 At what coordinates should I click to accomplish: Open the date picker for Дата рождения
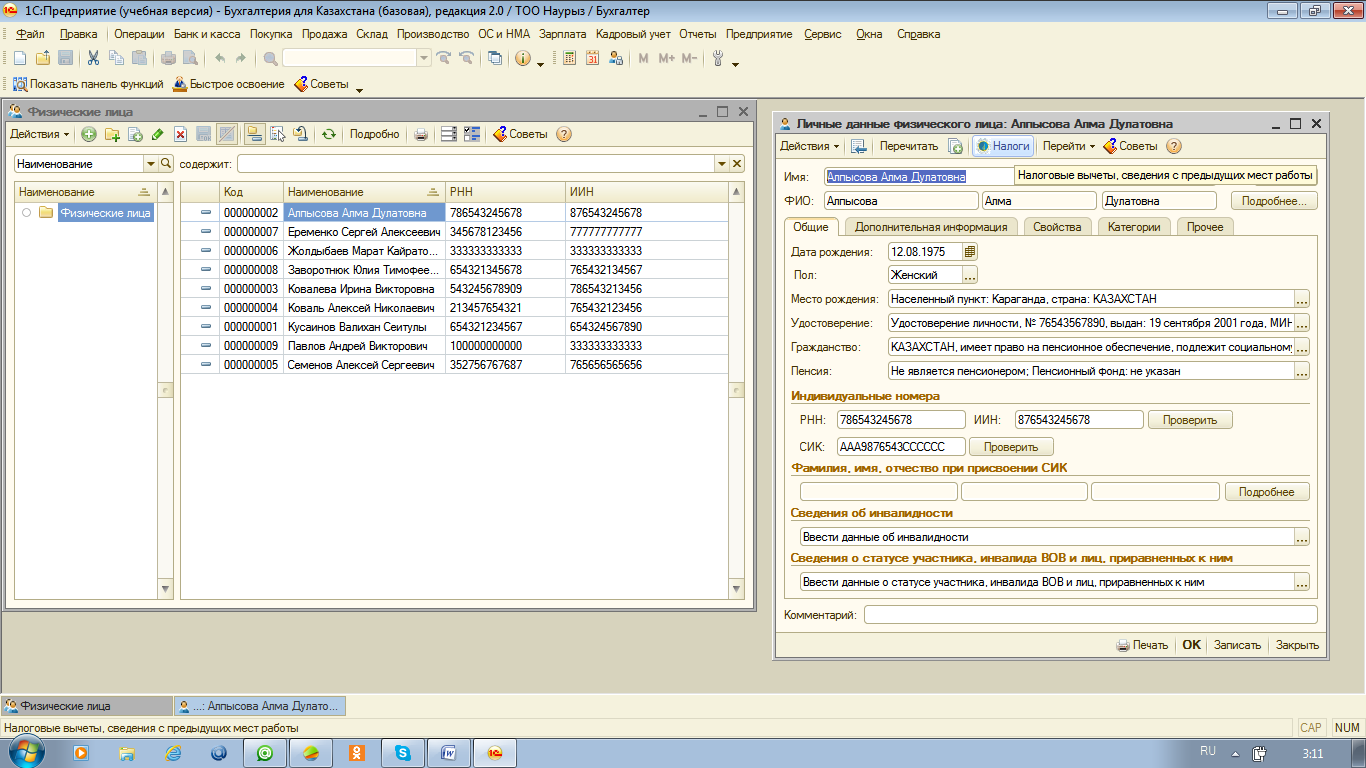click(x=970, y=252)
